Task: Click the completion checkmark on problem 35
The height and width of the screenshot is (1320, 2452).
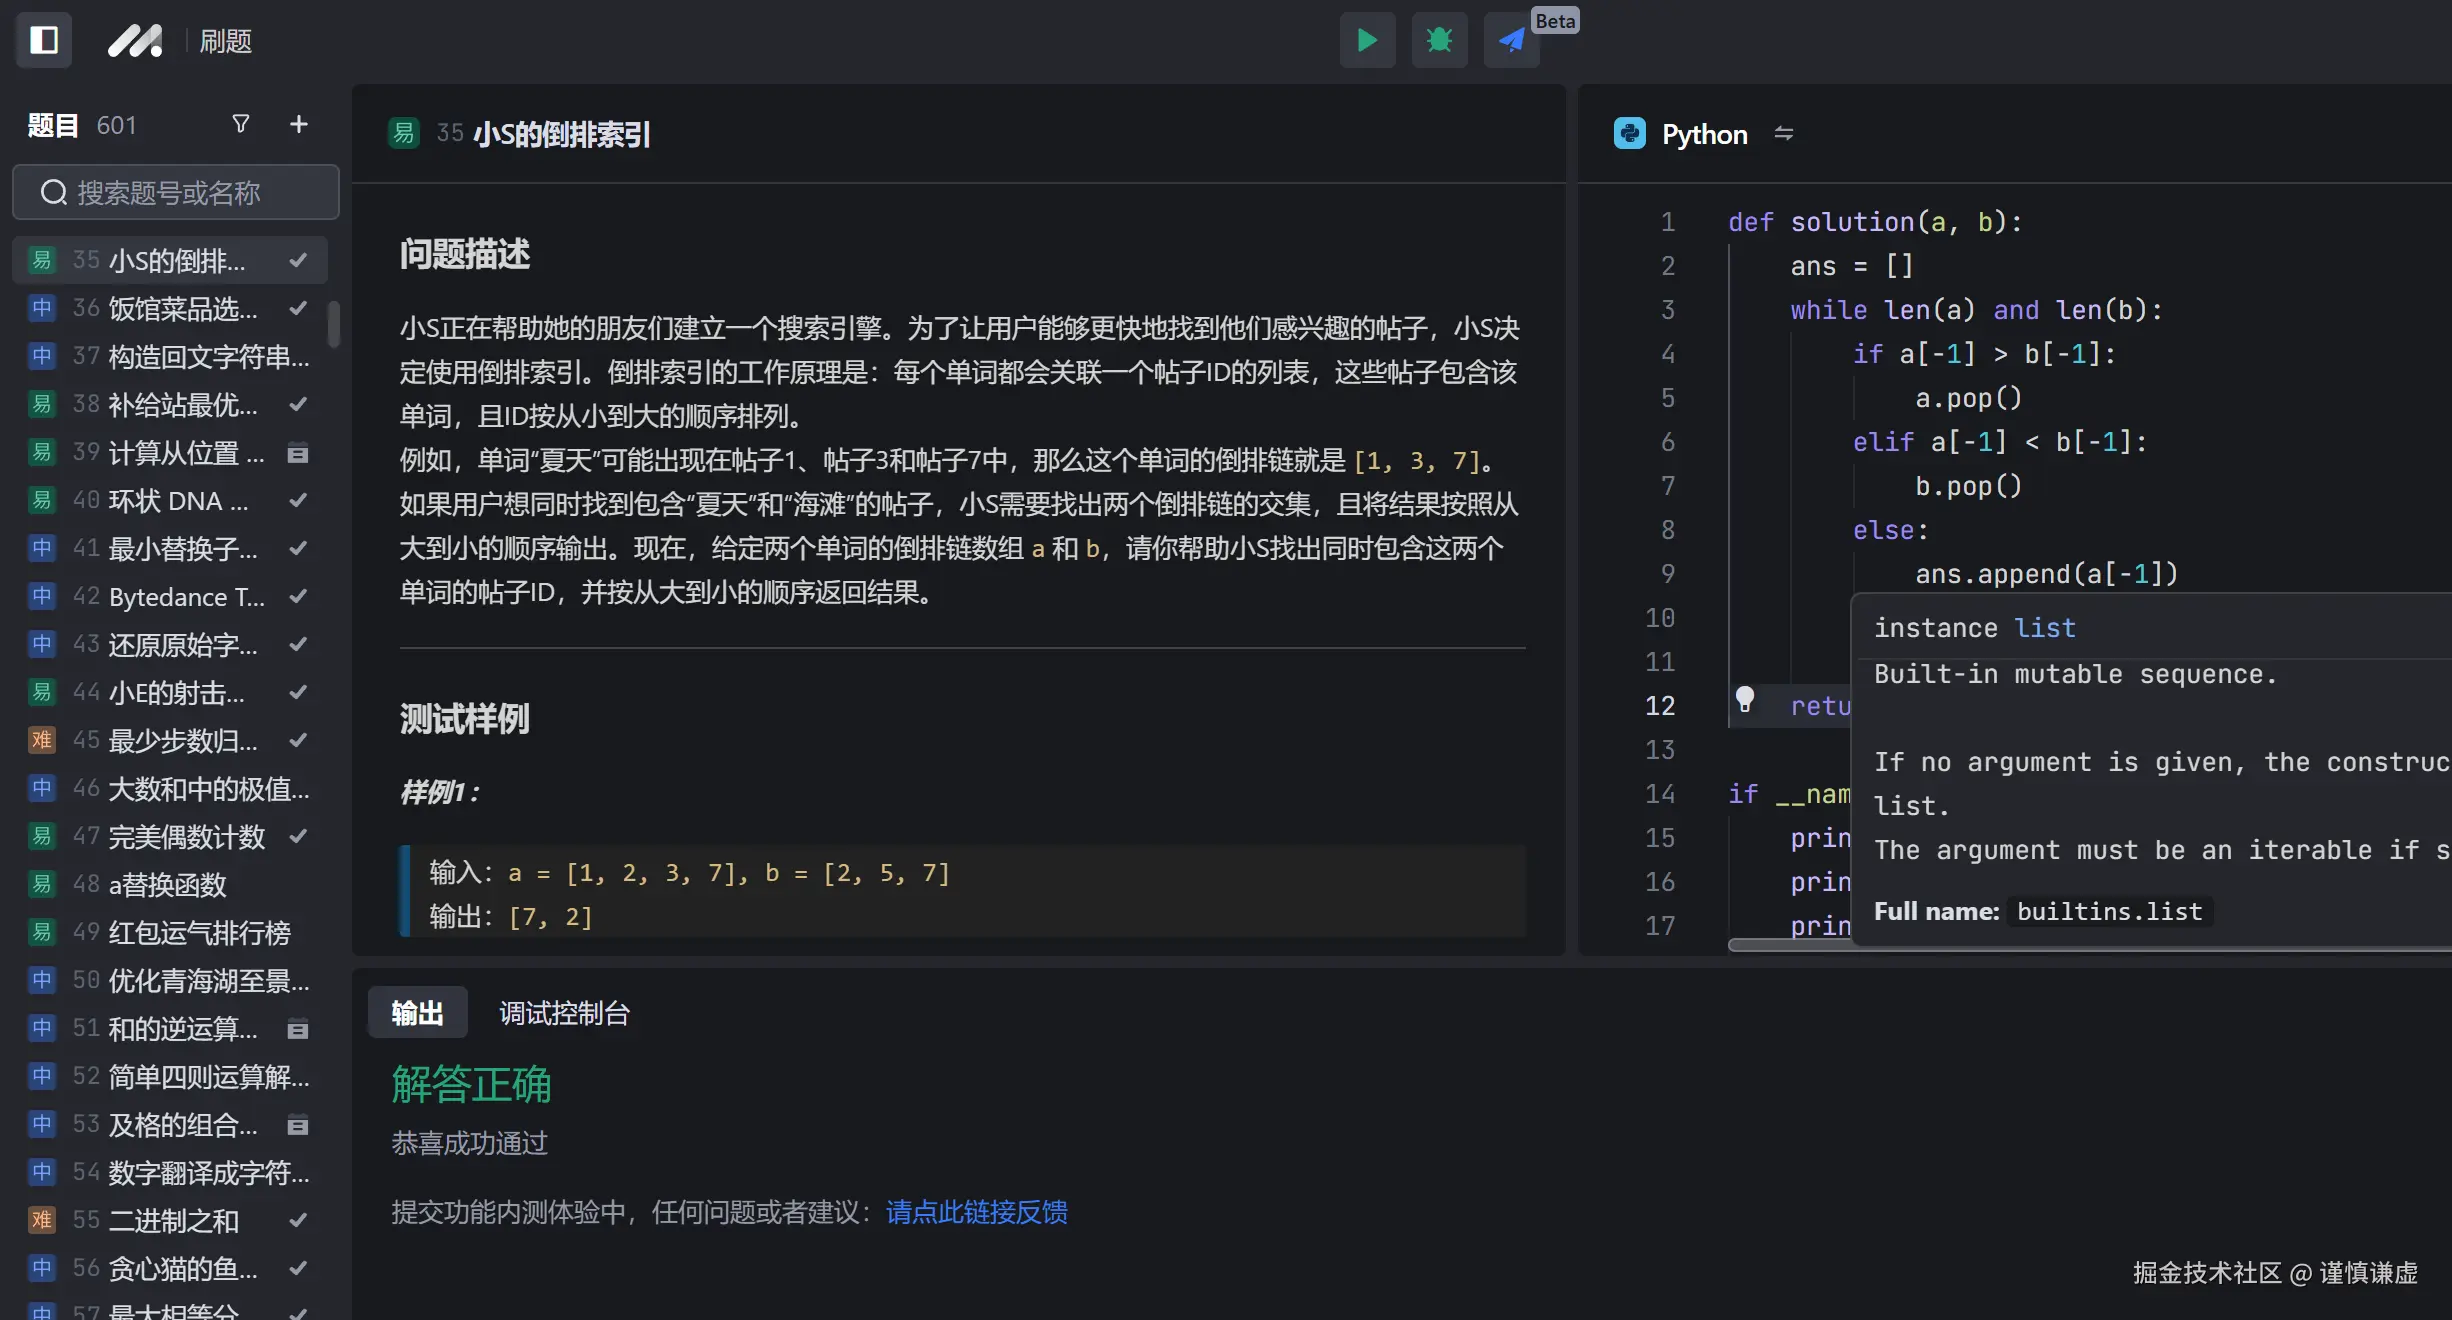Action: coord(298,260)
